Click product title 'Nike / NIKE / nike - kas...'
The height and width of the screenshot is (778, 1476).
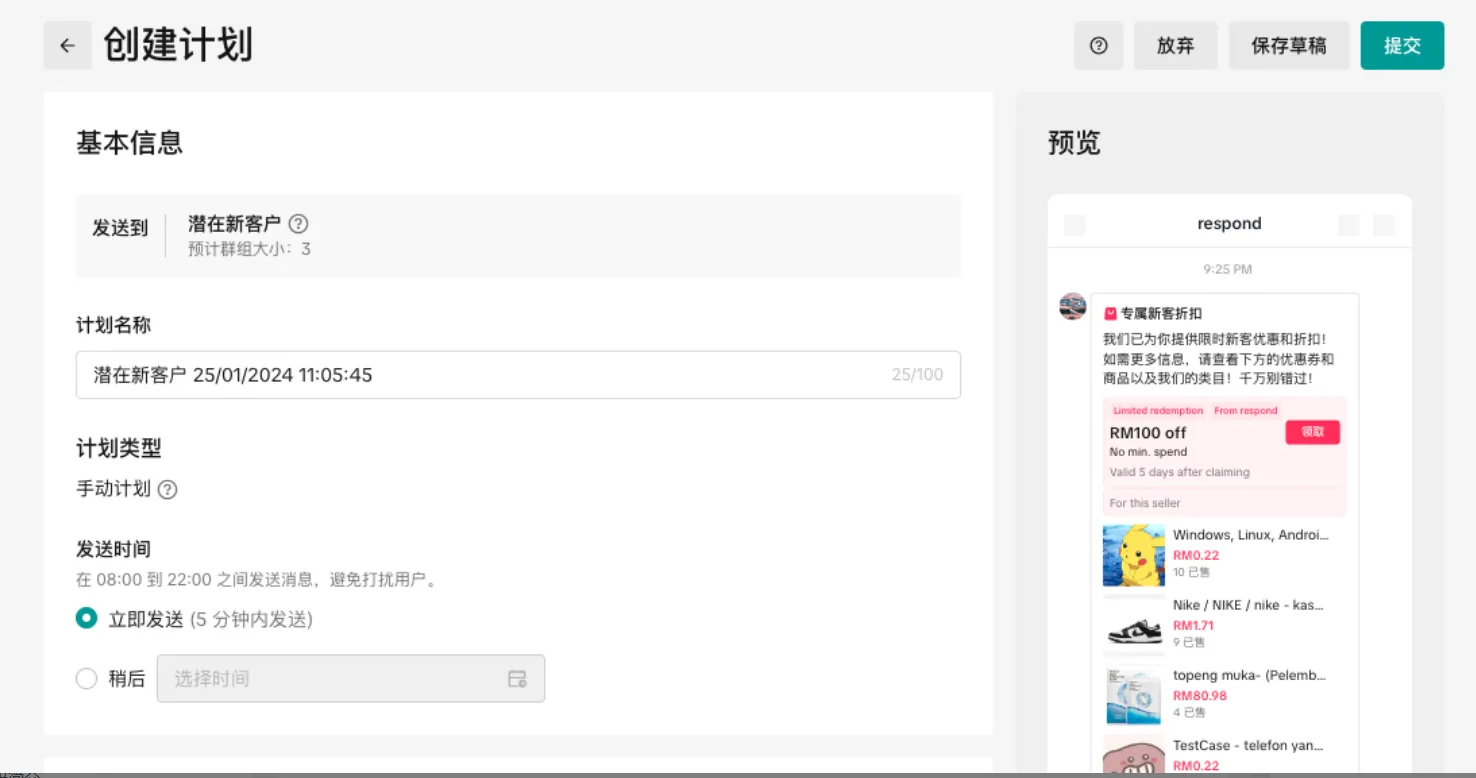pyautogui.click(x=1248, y=605)
